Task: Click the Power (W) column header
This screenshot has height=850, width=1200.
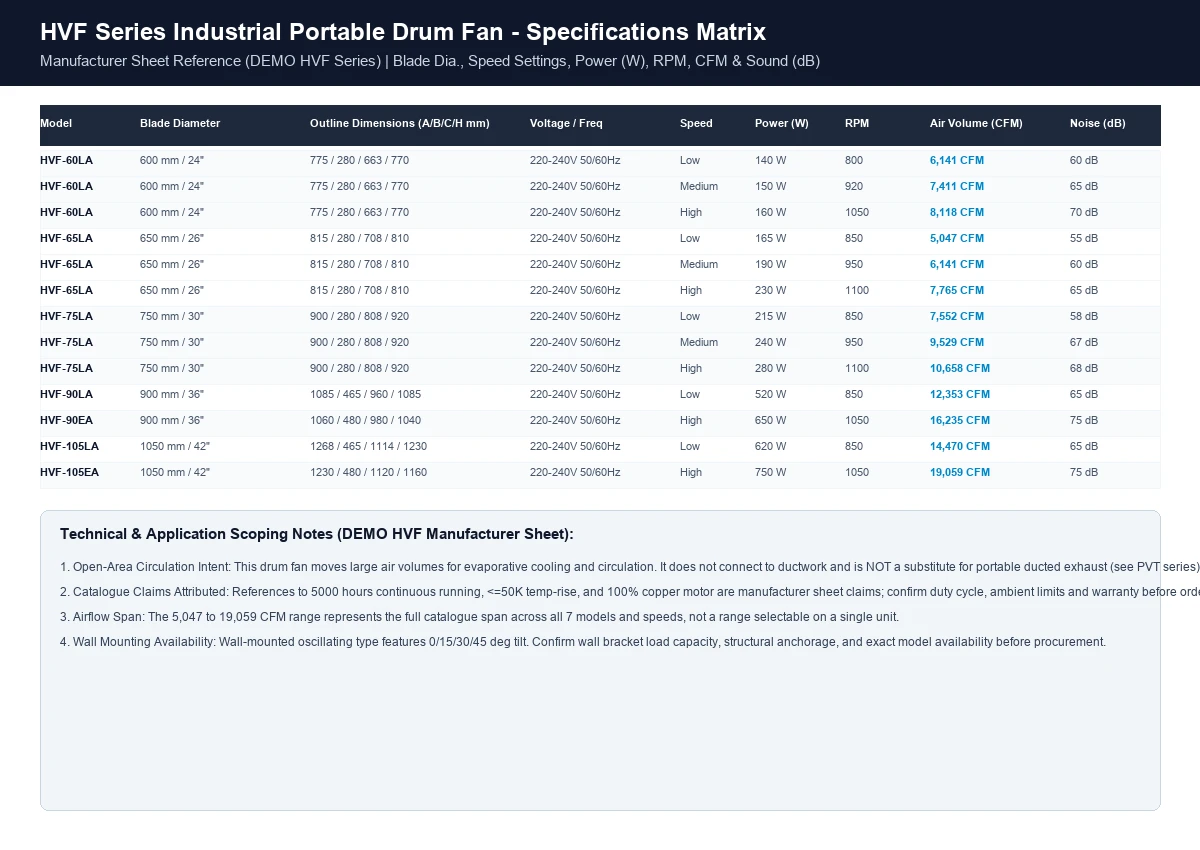Action: click(782, 124)
